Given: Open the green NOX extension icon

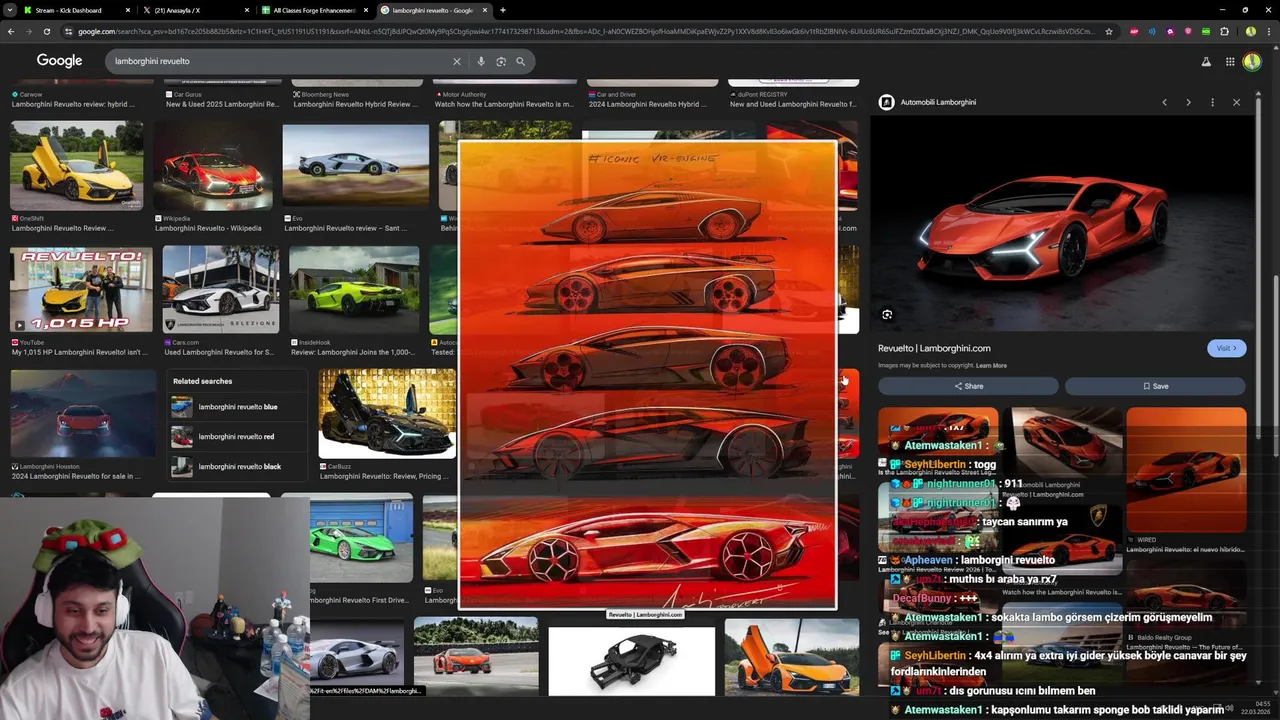Looking at the screenshot, I should point(1206,32).
